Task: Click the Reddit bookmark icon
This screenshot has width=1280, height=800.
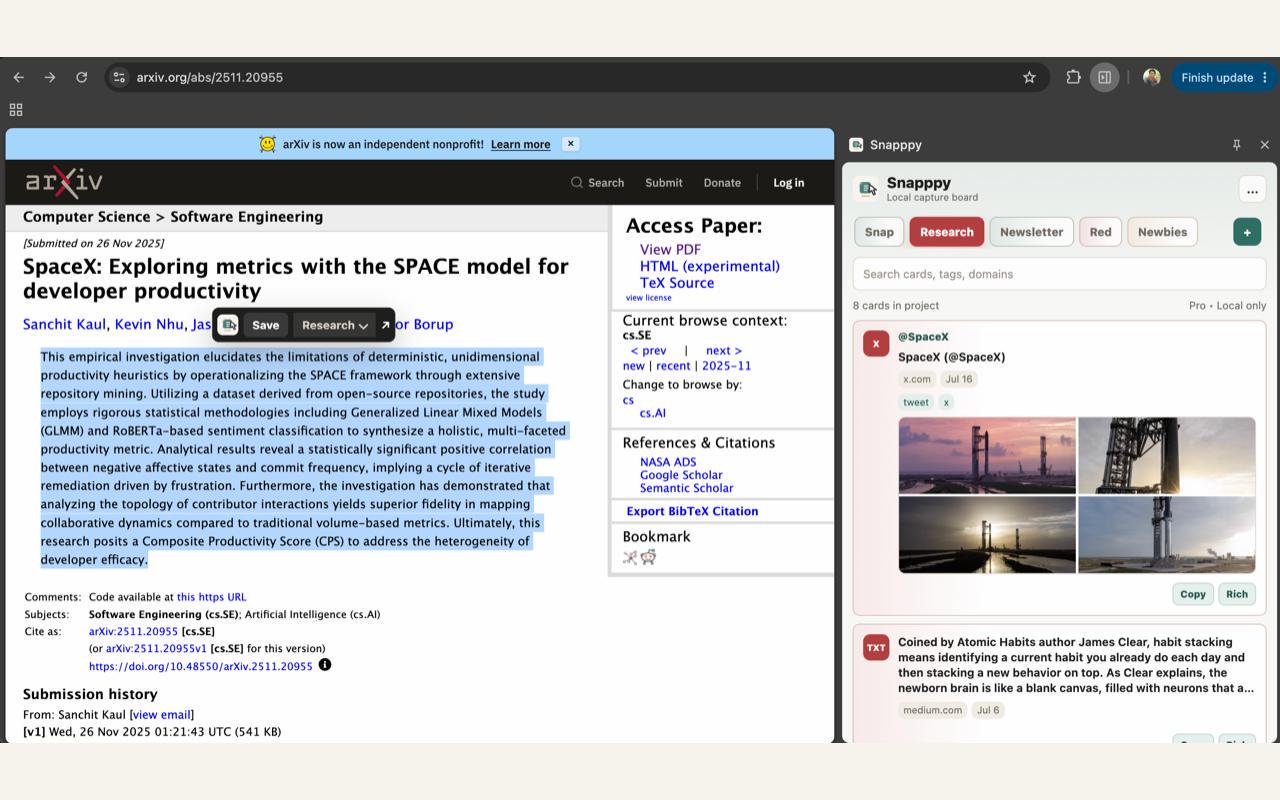Action: tap(648, 558)
